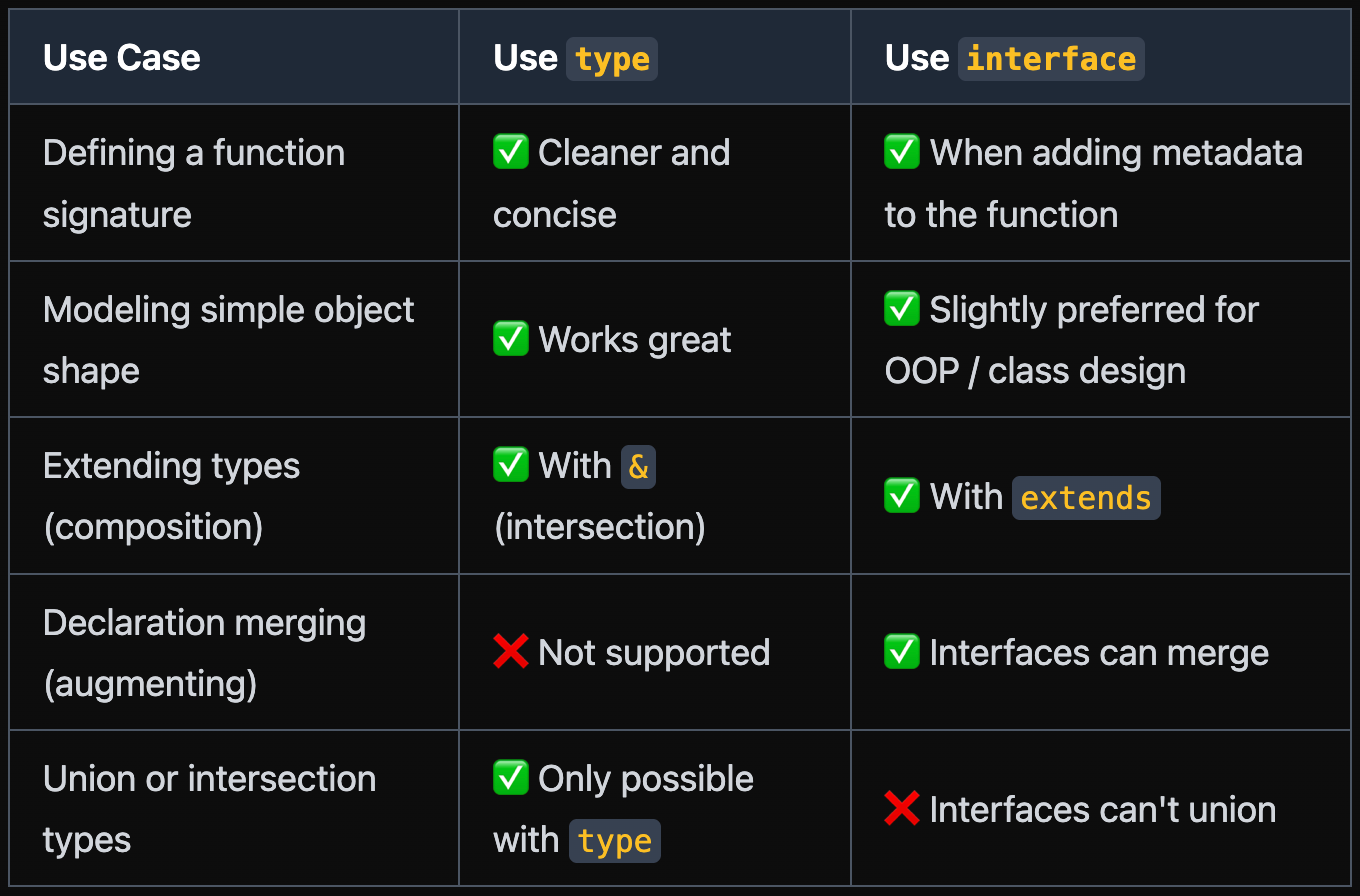Click the 'Declaration merging (augmenting)' cell
Image resolution: width=1360 pixels, height=896 pixels.
[234, 652]
